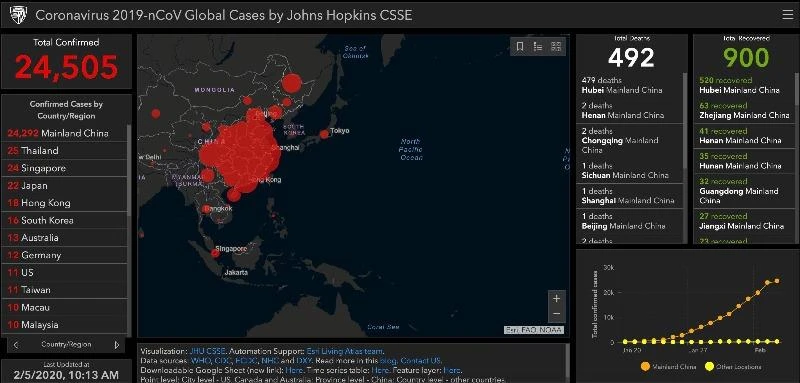The height and width of the screenshot is (383, 800).
Task: Select Malaysia in confirmed cases list
Action: click(64, 325)
